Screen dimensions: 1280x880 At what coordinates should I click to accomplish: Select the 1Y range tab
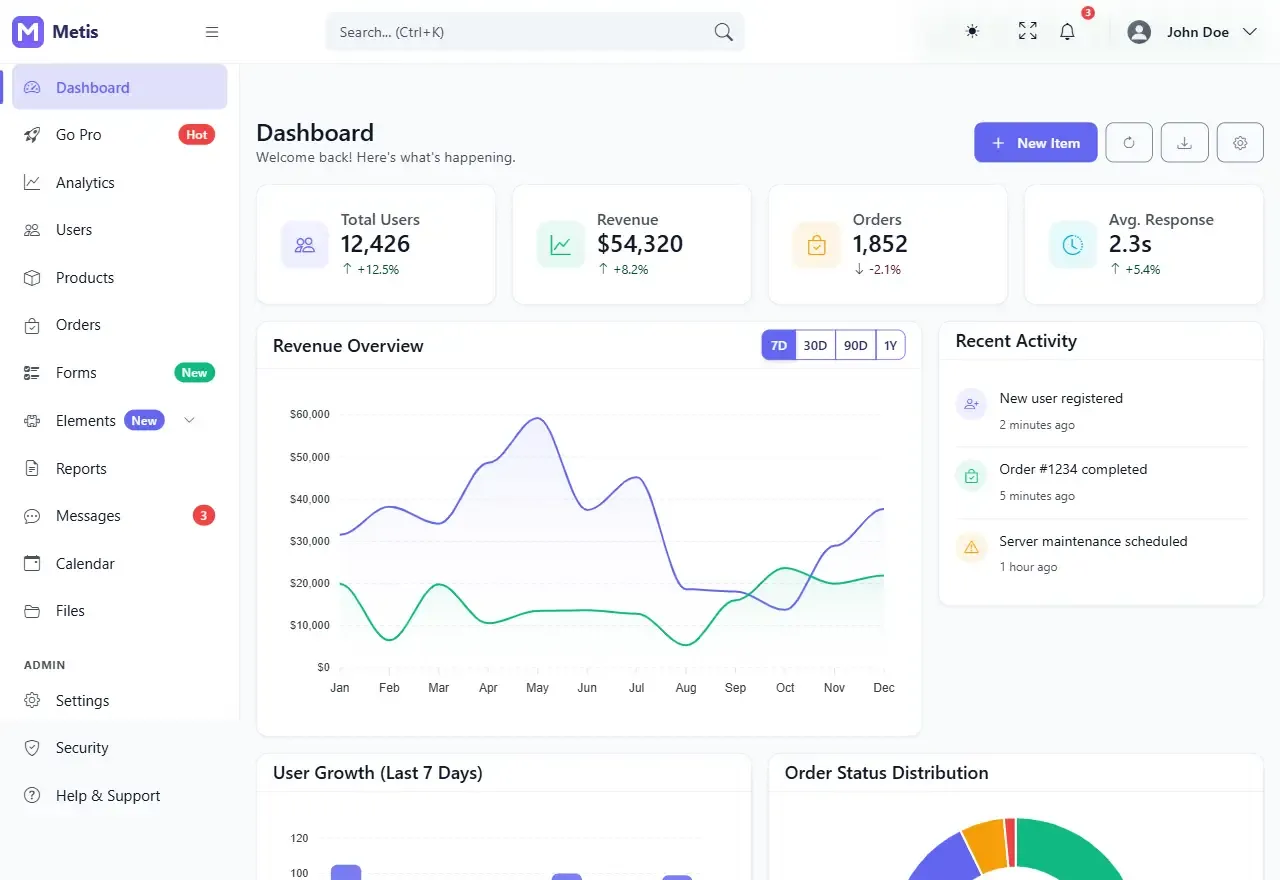pos(891,345)
